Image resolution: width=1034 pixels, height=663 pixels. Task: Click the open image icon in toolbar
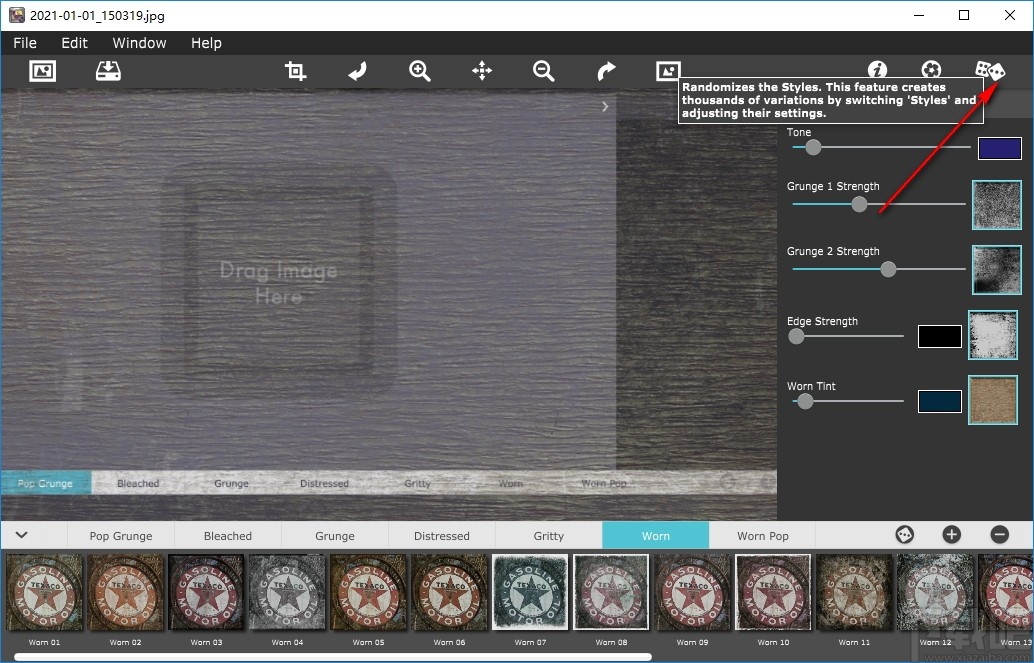(x=42, y=71)
